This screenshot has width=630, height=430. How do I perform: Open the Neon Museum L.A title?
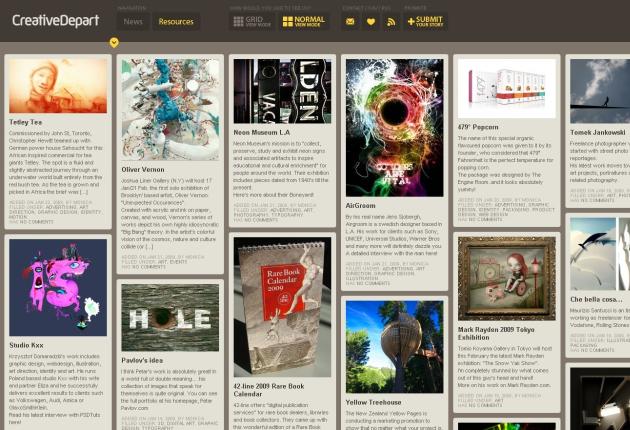262,132
